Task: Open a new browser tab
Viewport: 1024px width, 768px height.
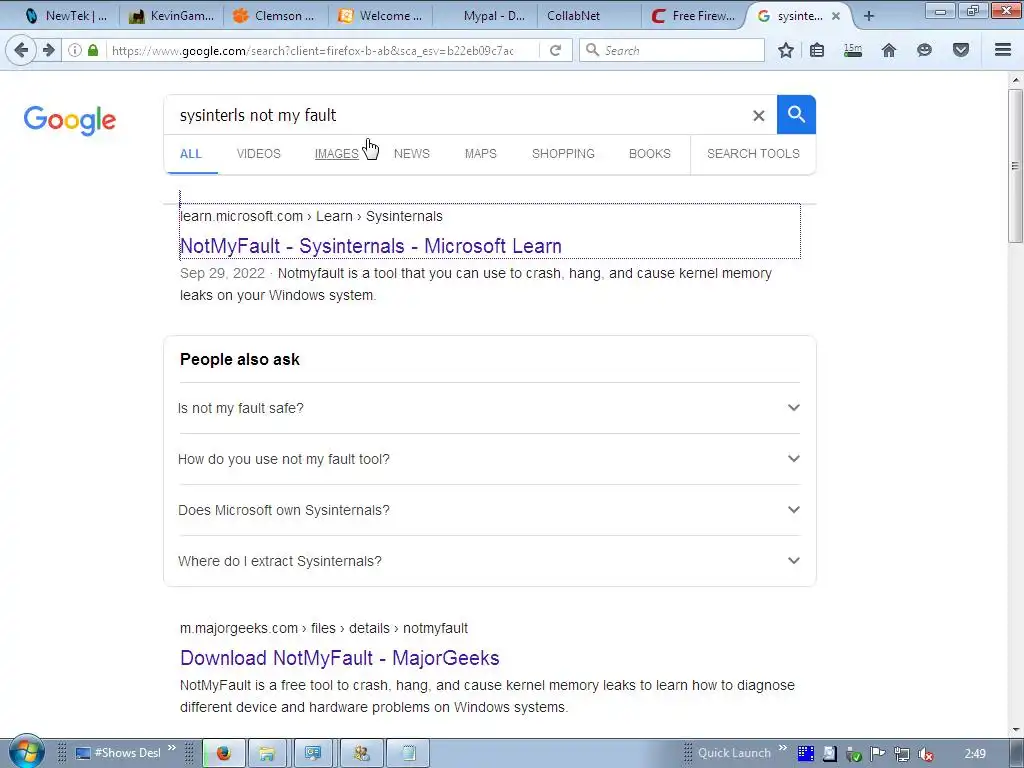Action: [869, 16]
